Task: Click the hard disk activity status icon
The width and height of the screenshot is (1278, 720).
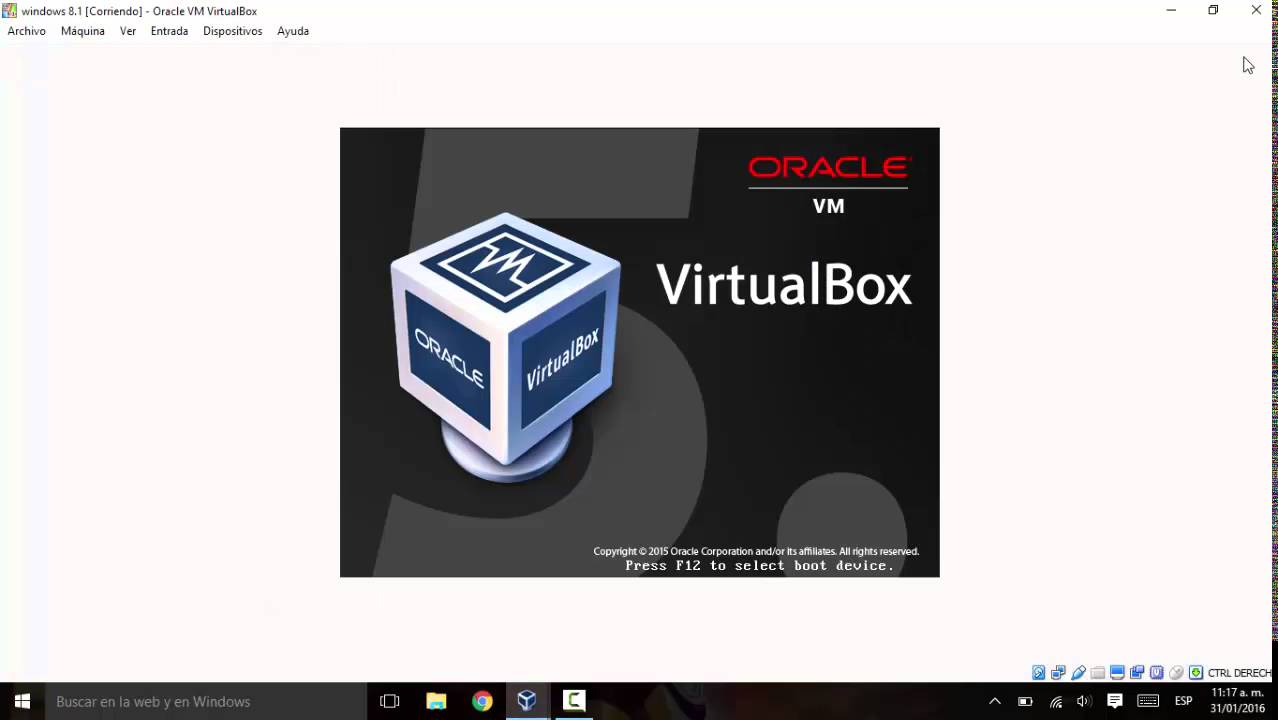Action: [1038, 673]
